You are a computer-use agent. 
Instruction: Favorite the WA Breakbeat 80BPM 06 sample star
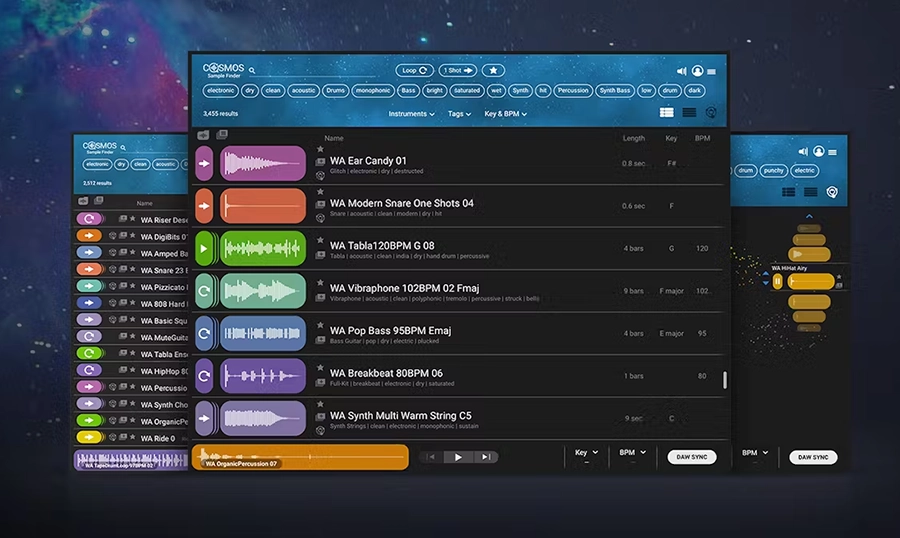tap(320, 368)
